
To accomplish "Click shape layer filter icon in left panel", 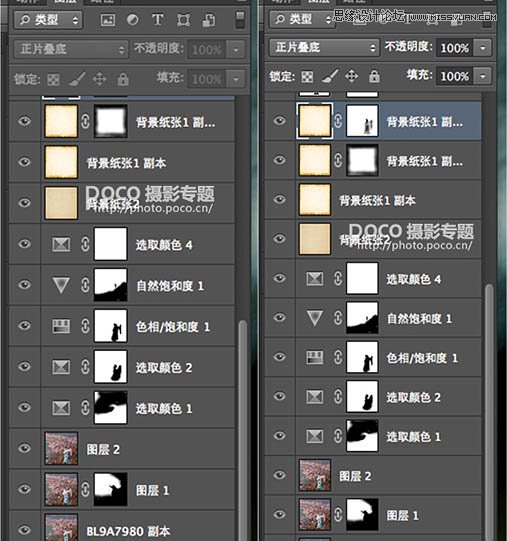I will [183, 20].
